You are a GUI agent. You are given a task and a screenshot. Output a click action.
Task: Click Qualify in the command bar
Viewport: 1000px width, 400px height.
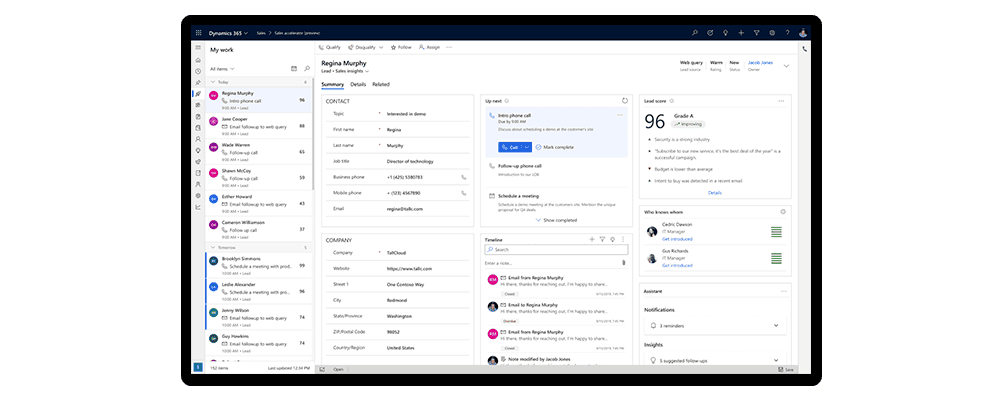(330, 47)
